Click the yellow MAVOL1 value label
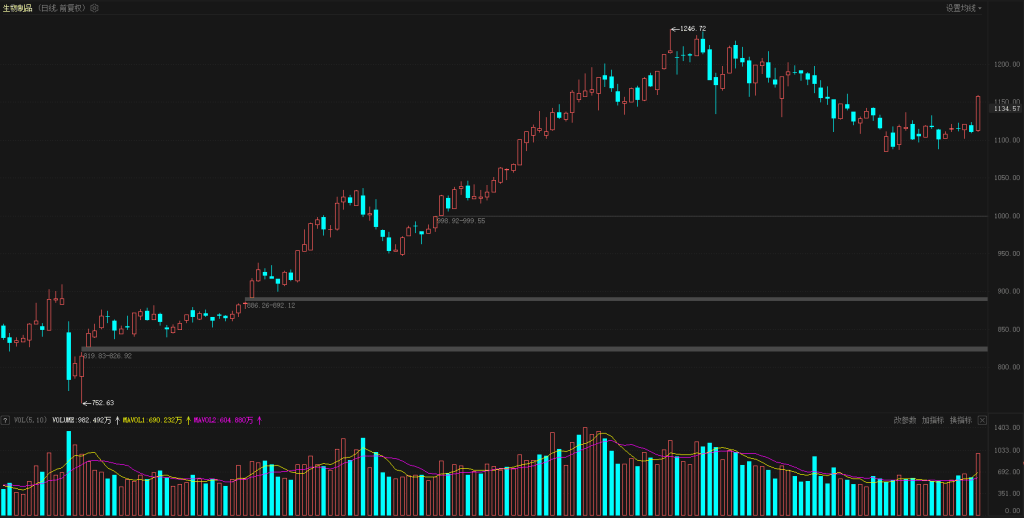This screenshot has width=1024, height=518. pyautogui.click(x=152, y=420)
